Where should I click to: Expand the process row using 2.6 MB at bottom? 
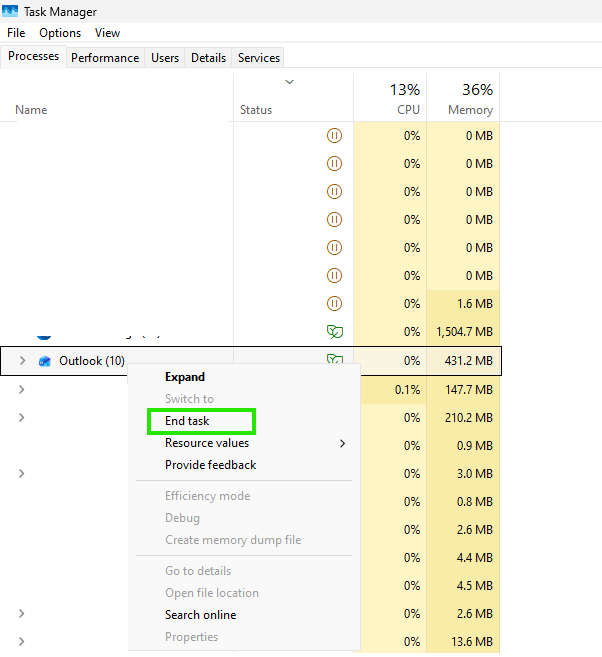21,614
